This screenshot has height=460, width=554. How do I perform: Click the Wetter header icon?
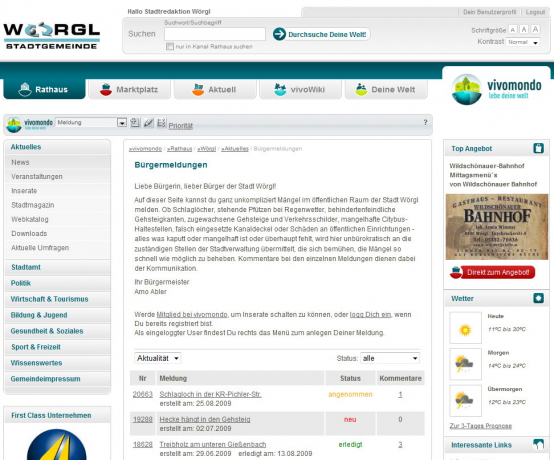[x=538, y=298]
